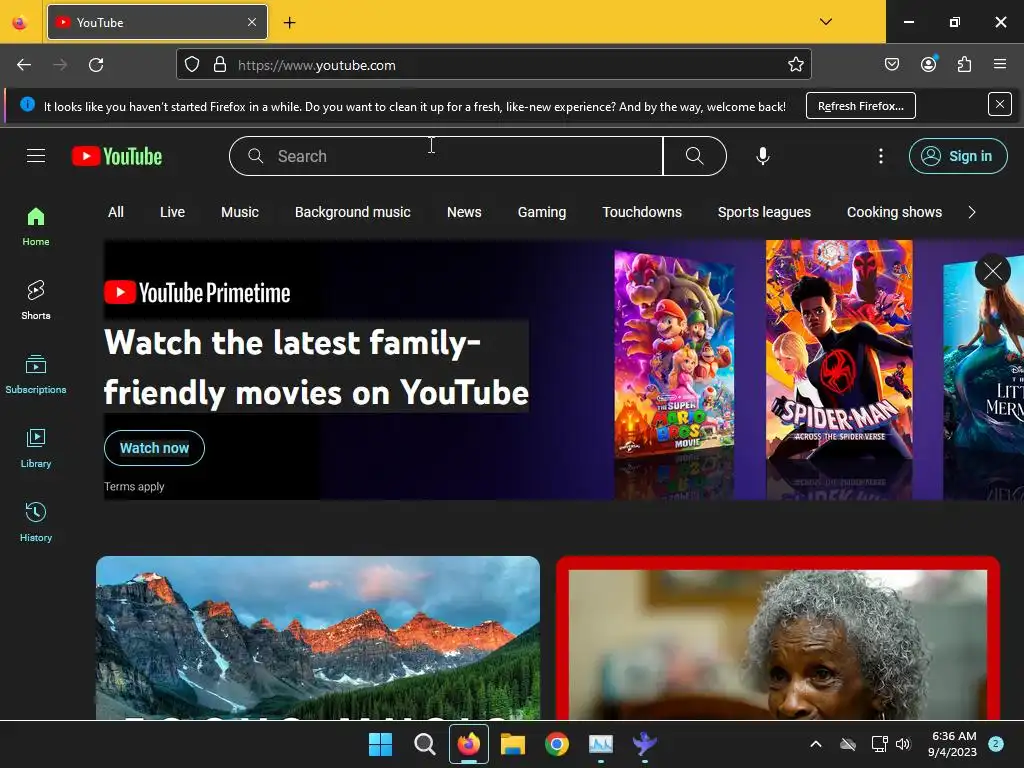Image resolution: width=1024 pixels, height=768 pixels.
Task: Start voice search with microphone icon
Action: 762,156
